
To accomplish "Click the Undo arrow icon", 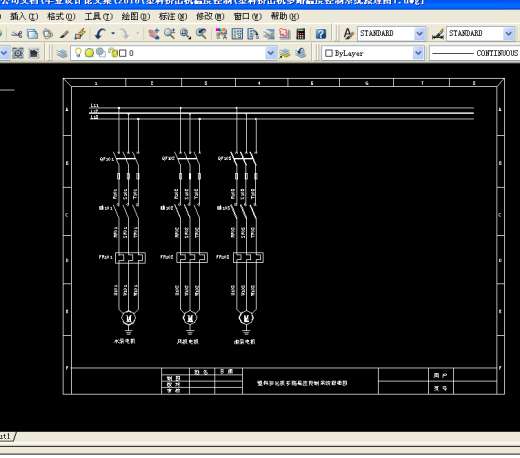I will point(100,34).
